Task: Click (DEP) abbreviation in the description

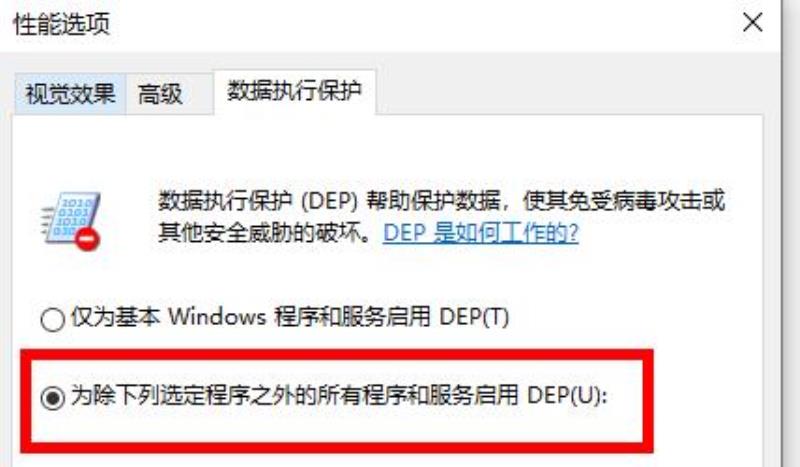Action: (329, 201)
